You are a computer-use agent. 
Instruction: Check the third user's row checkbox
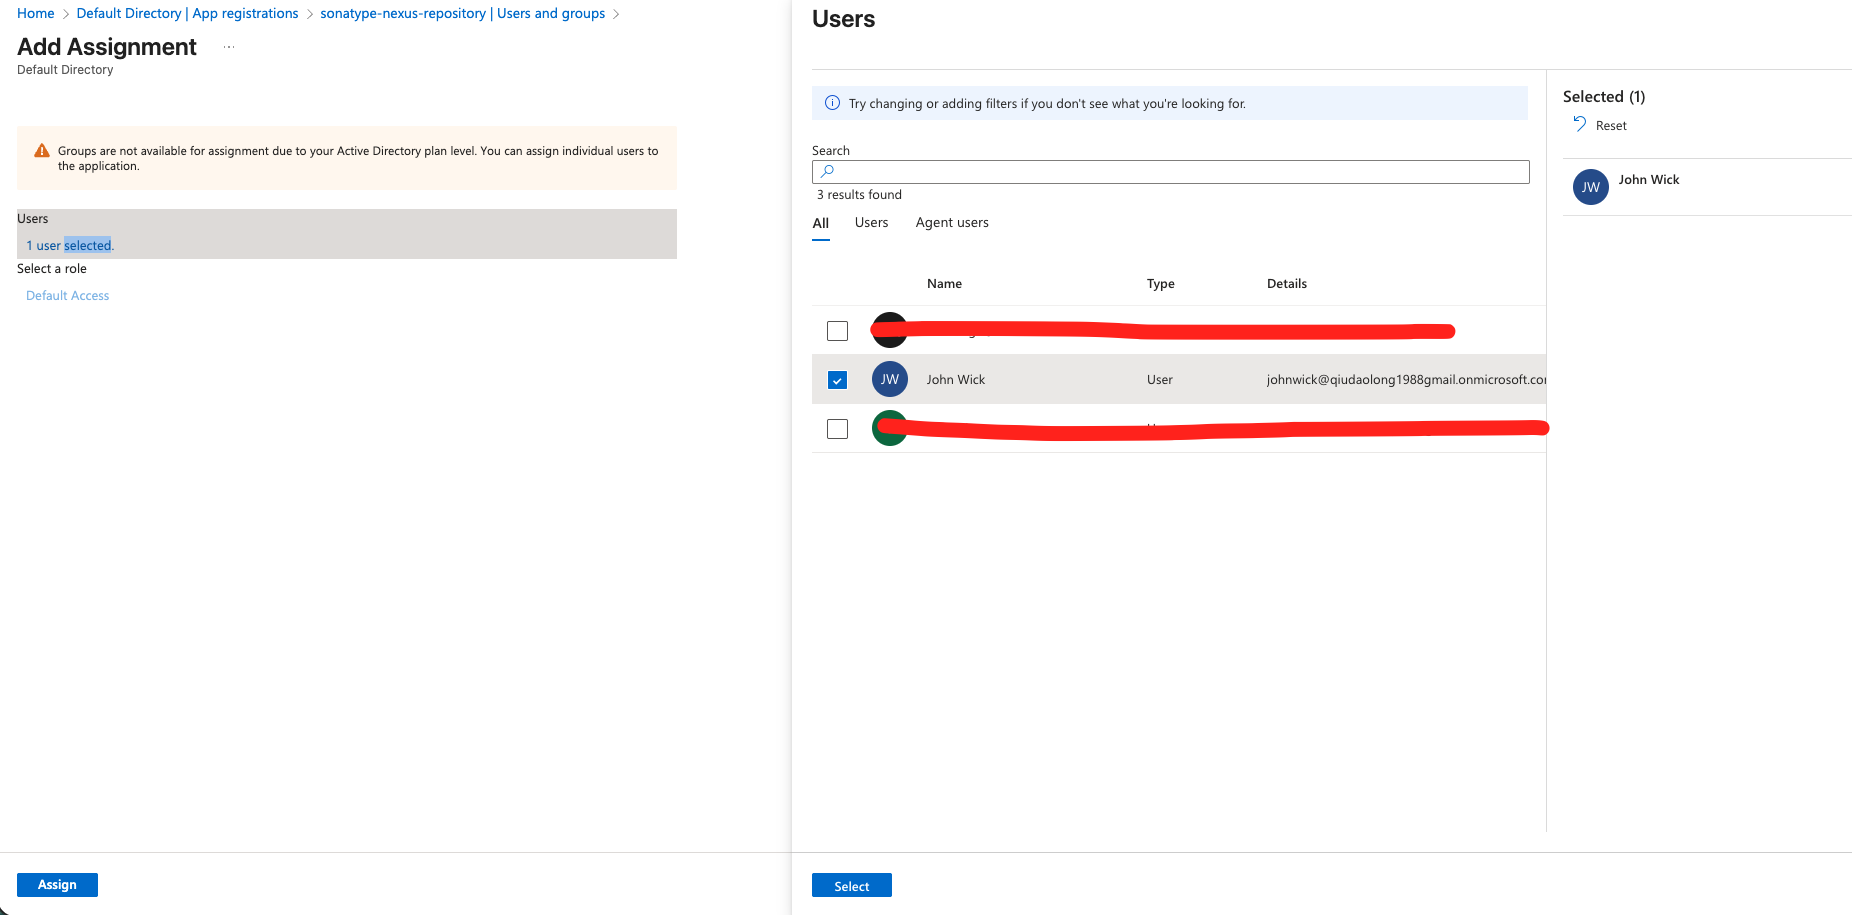[837, 428]
